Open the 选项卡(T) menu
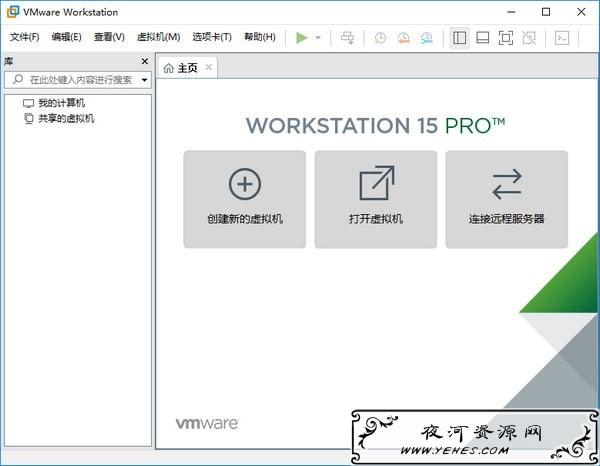This screenshot has height=466, width=600. tap(212, 37)
